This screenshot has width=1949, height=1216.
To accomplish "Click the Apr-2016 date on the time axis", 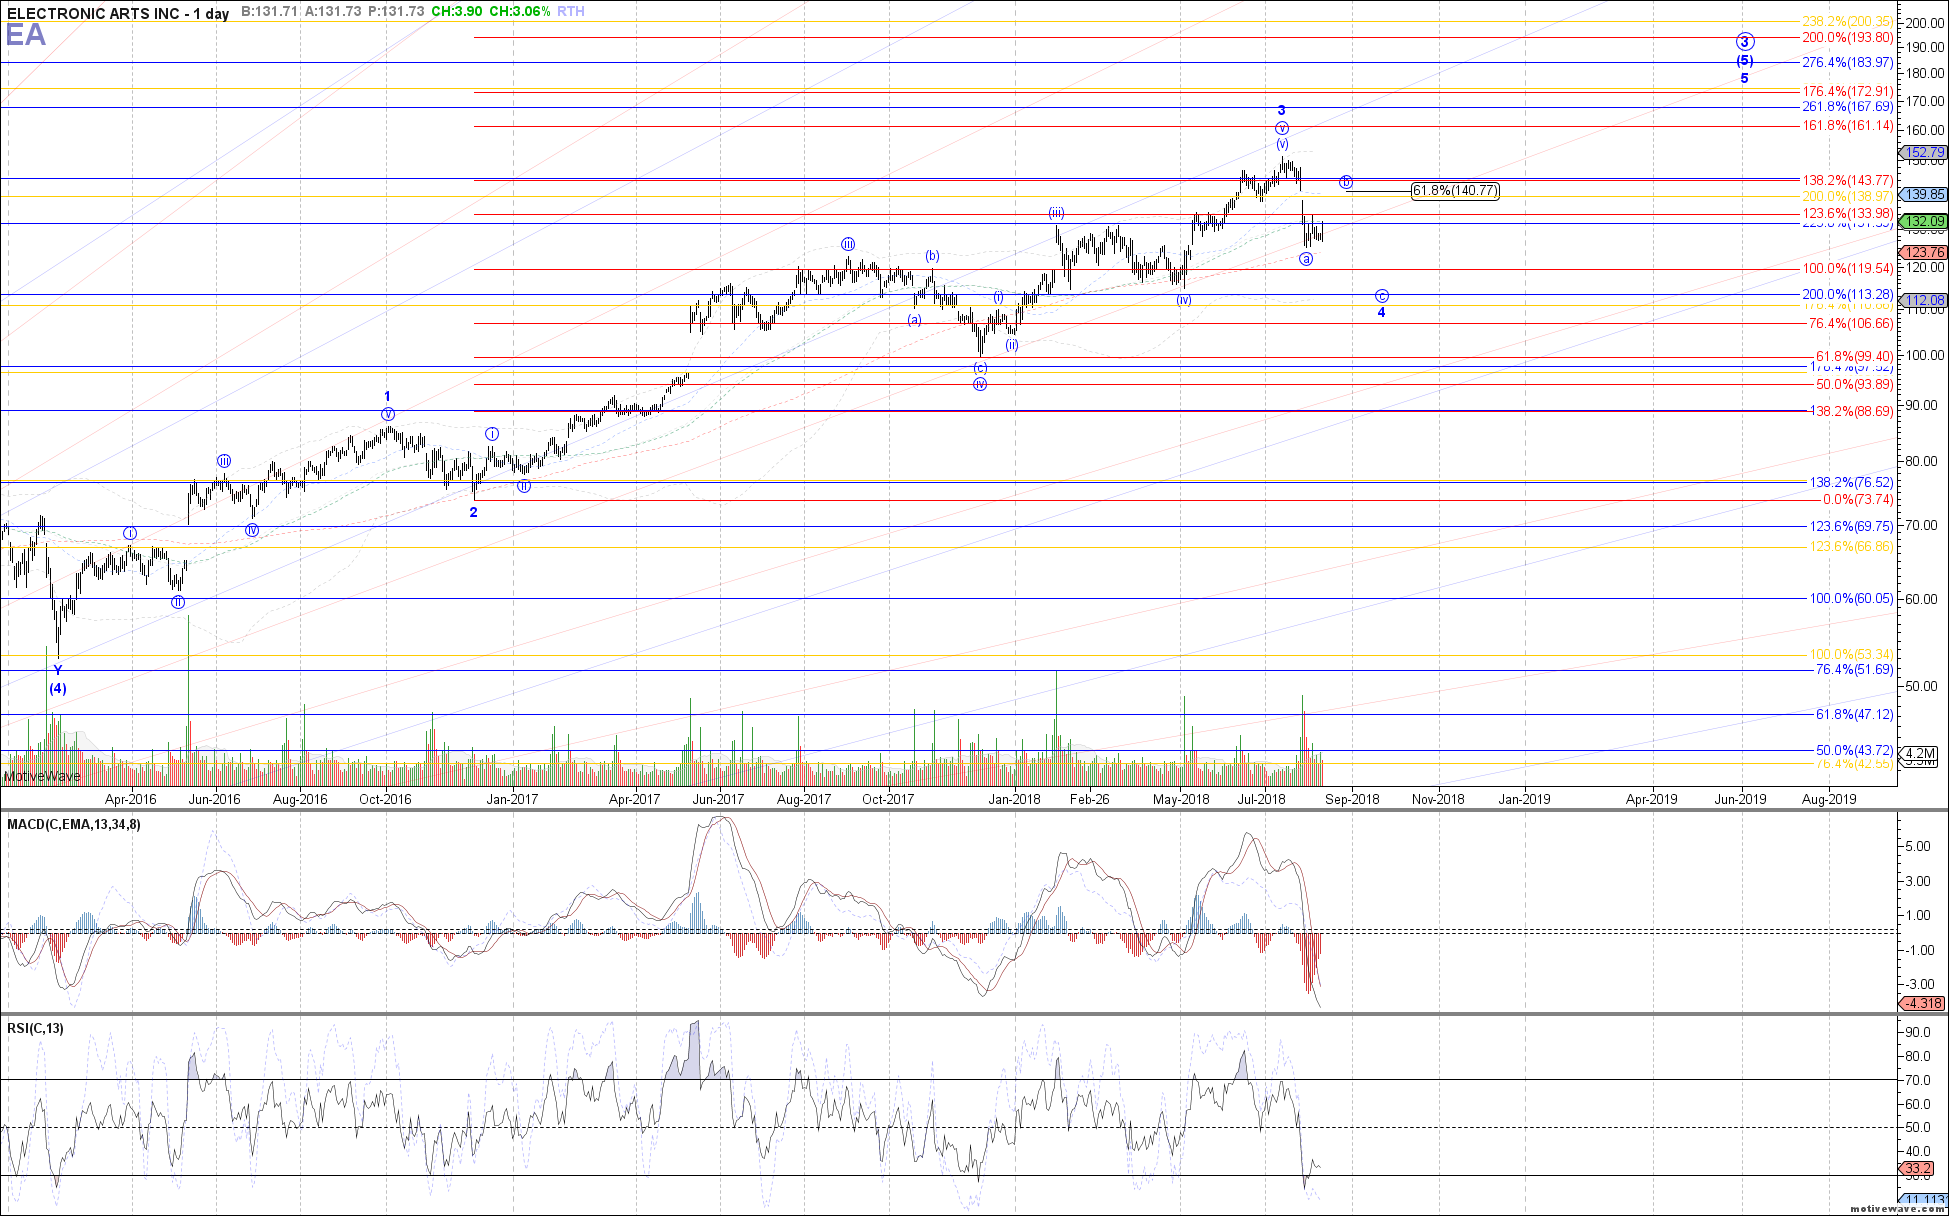I will point(130,799).
